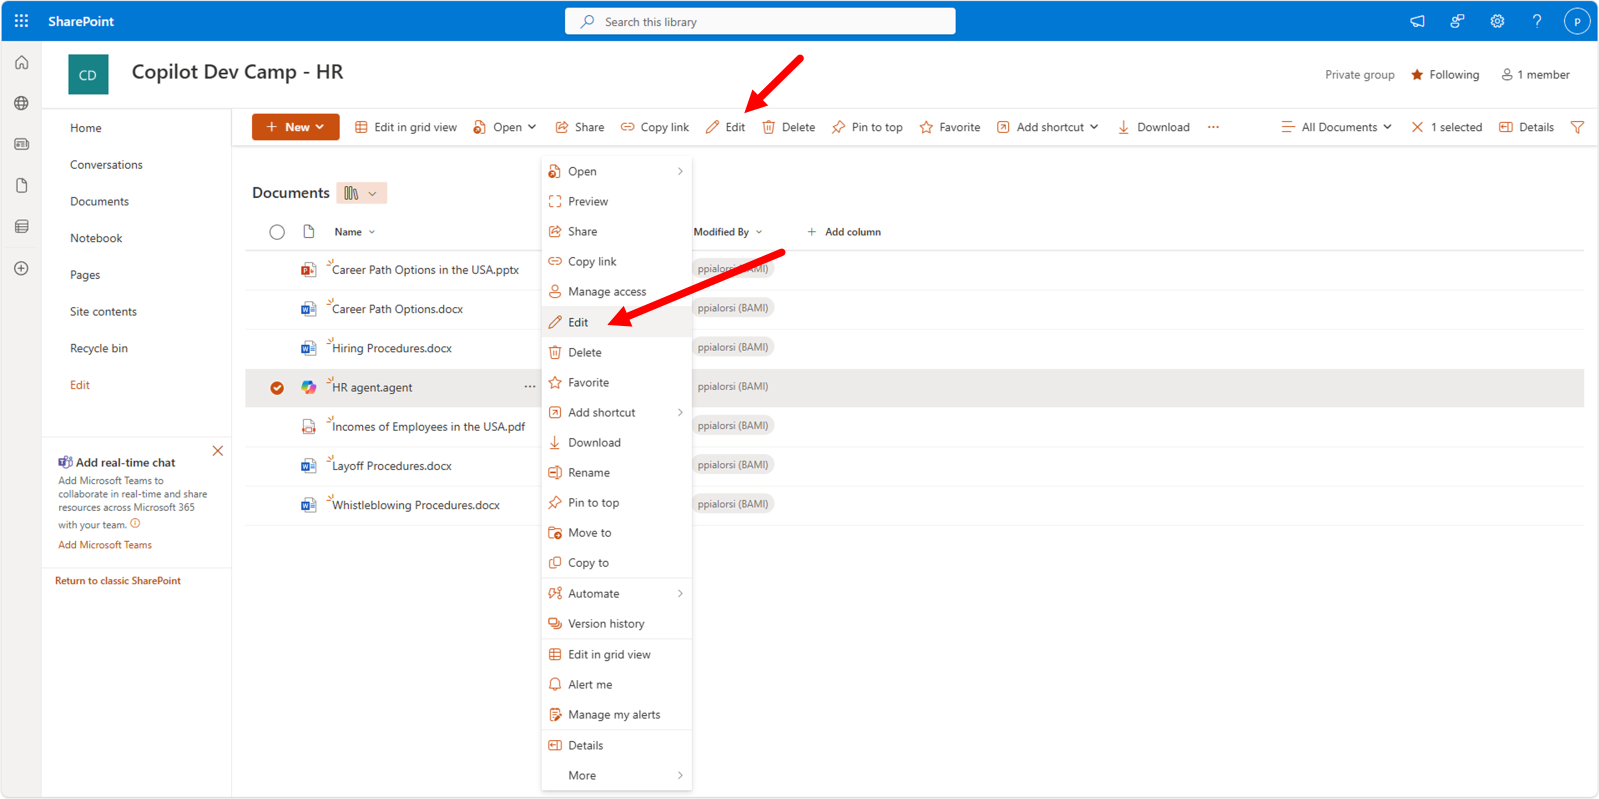Clear the 1 selected X button

point(1417,127)
